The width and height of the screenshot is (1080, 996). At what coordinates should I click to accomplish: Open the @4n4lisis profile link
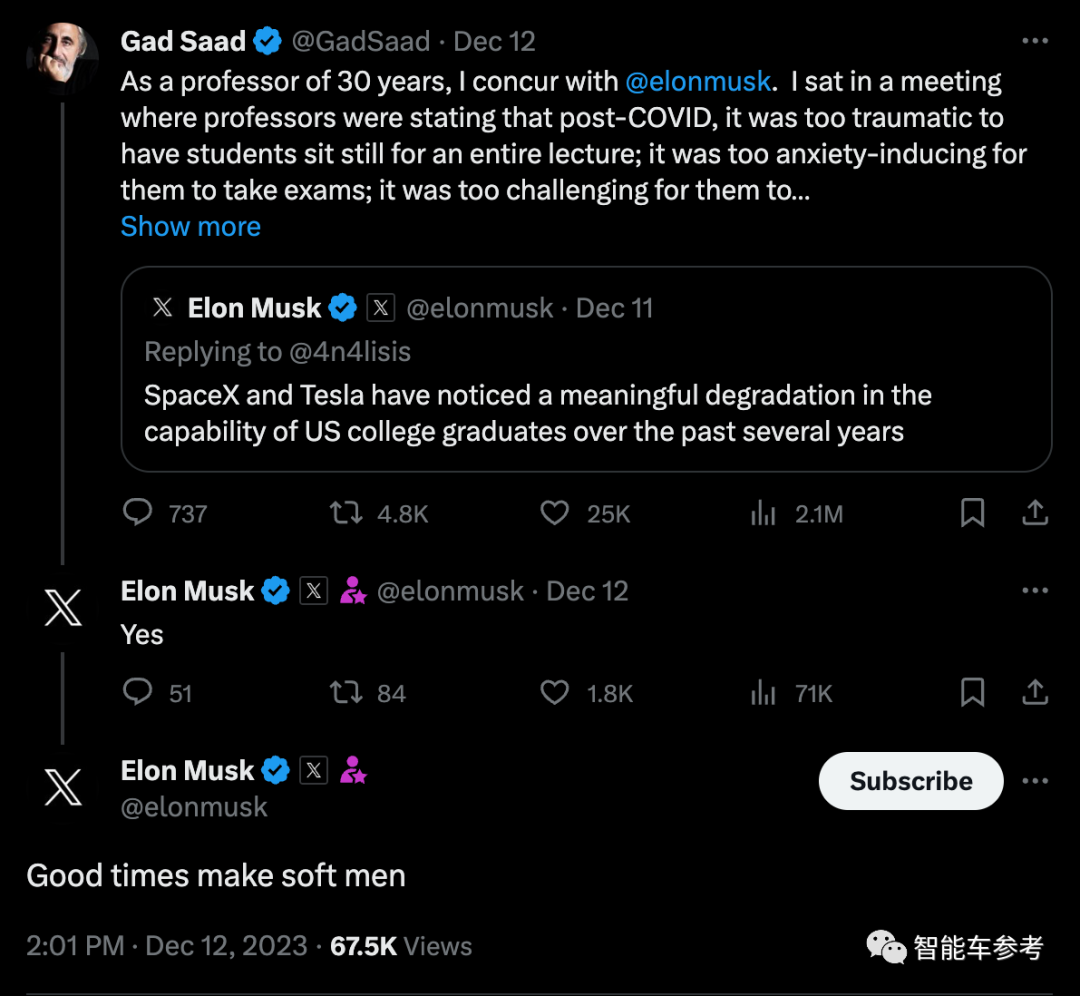tap(348, 352)
